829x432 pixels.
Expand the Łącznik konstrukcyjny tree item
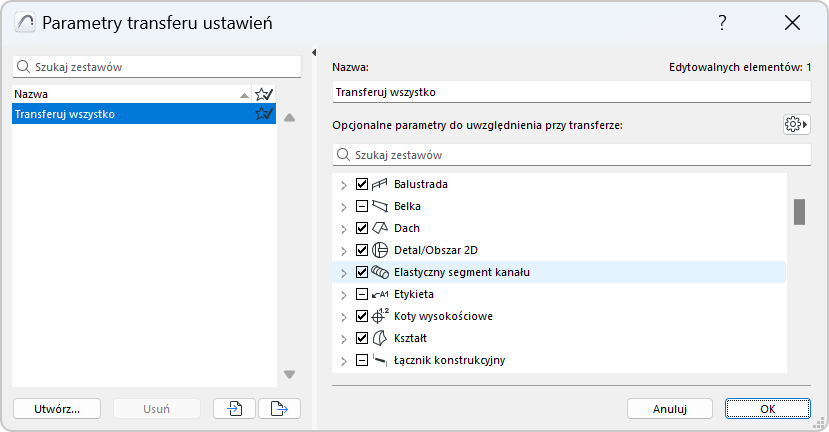[343, 360]
